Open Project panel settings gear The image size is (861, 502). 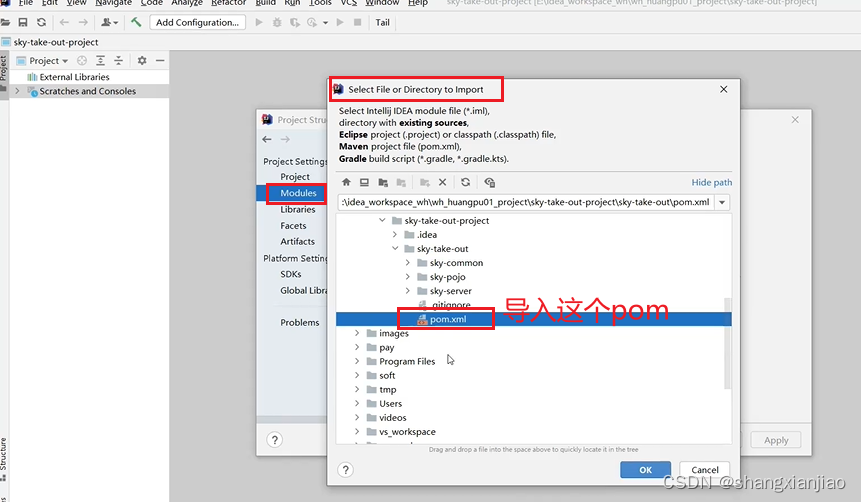(x=142, y=60)
